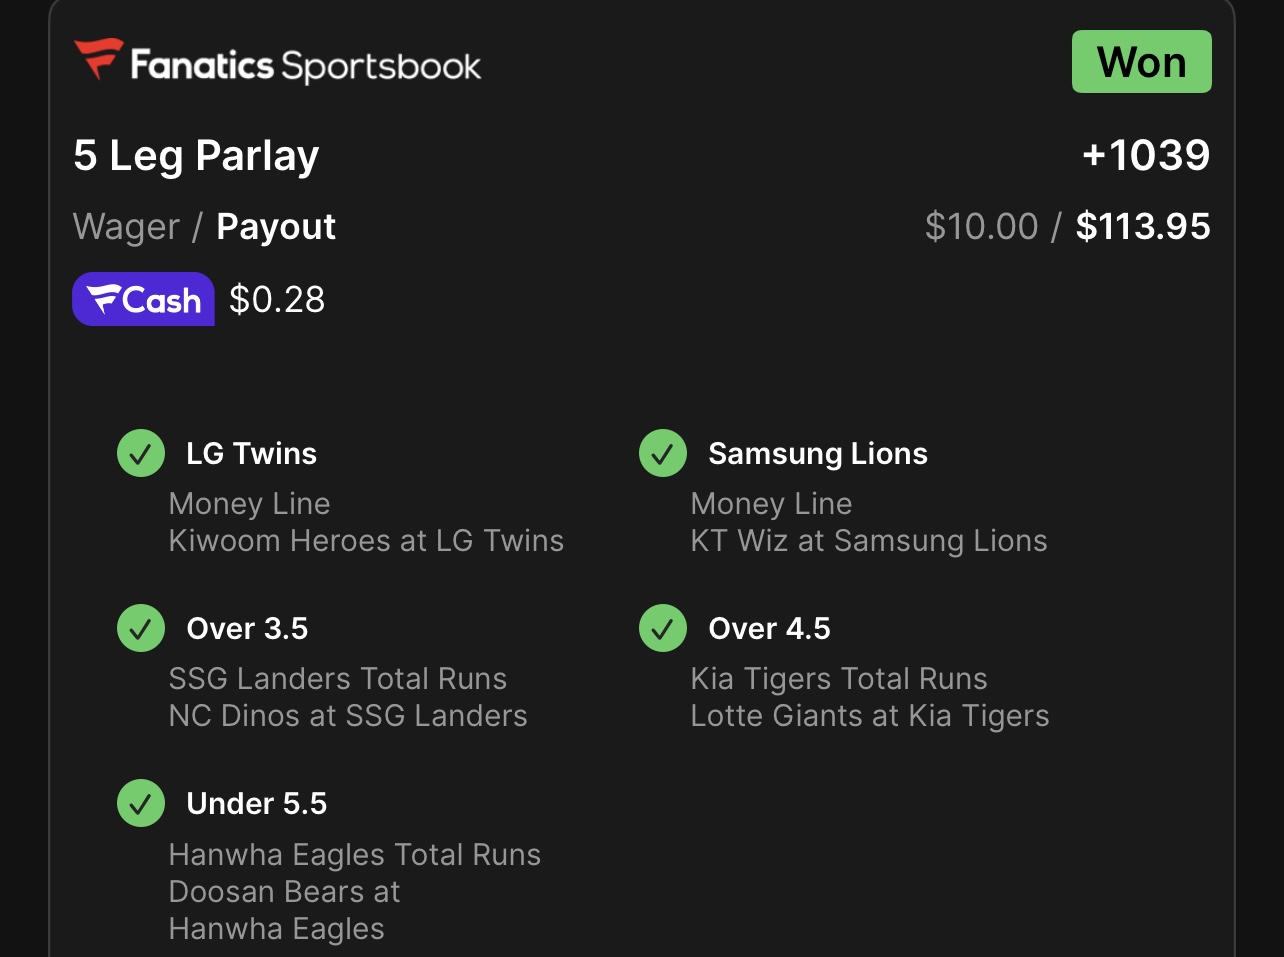Click the +1039 parlay odds

pos(1146,155)
